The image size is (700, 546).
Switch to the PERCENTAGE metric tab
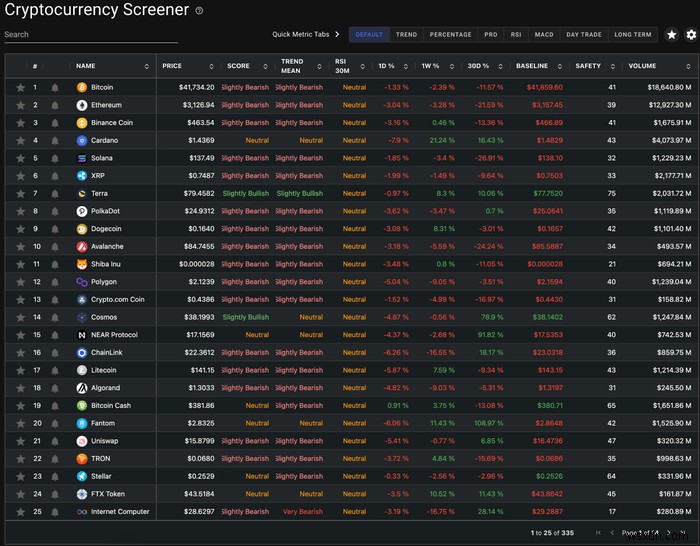(450, 34)
